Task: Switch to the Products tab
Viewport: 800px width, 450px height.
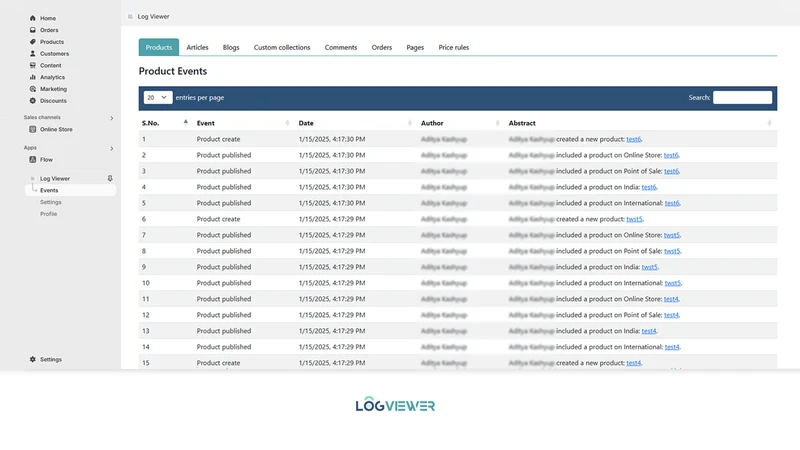Action: [159, 47]
